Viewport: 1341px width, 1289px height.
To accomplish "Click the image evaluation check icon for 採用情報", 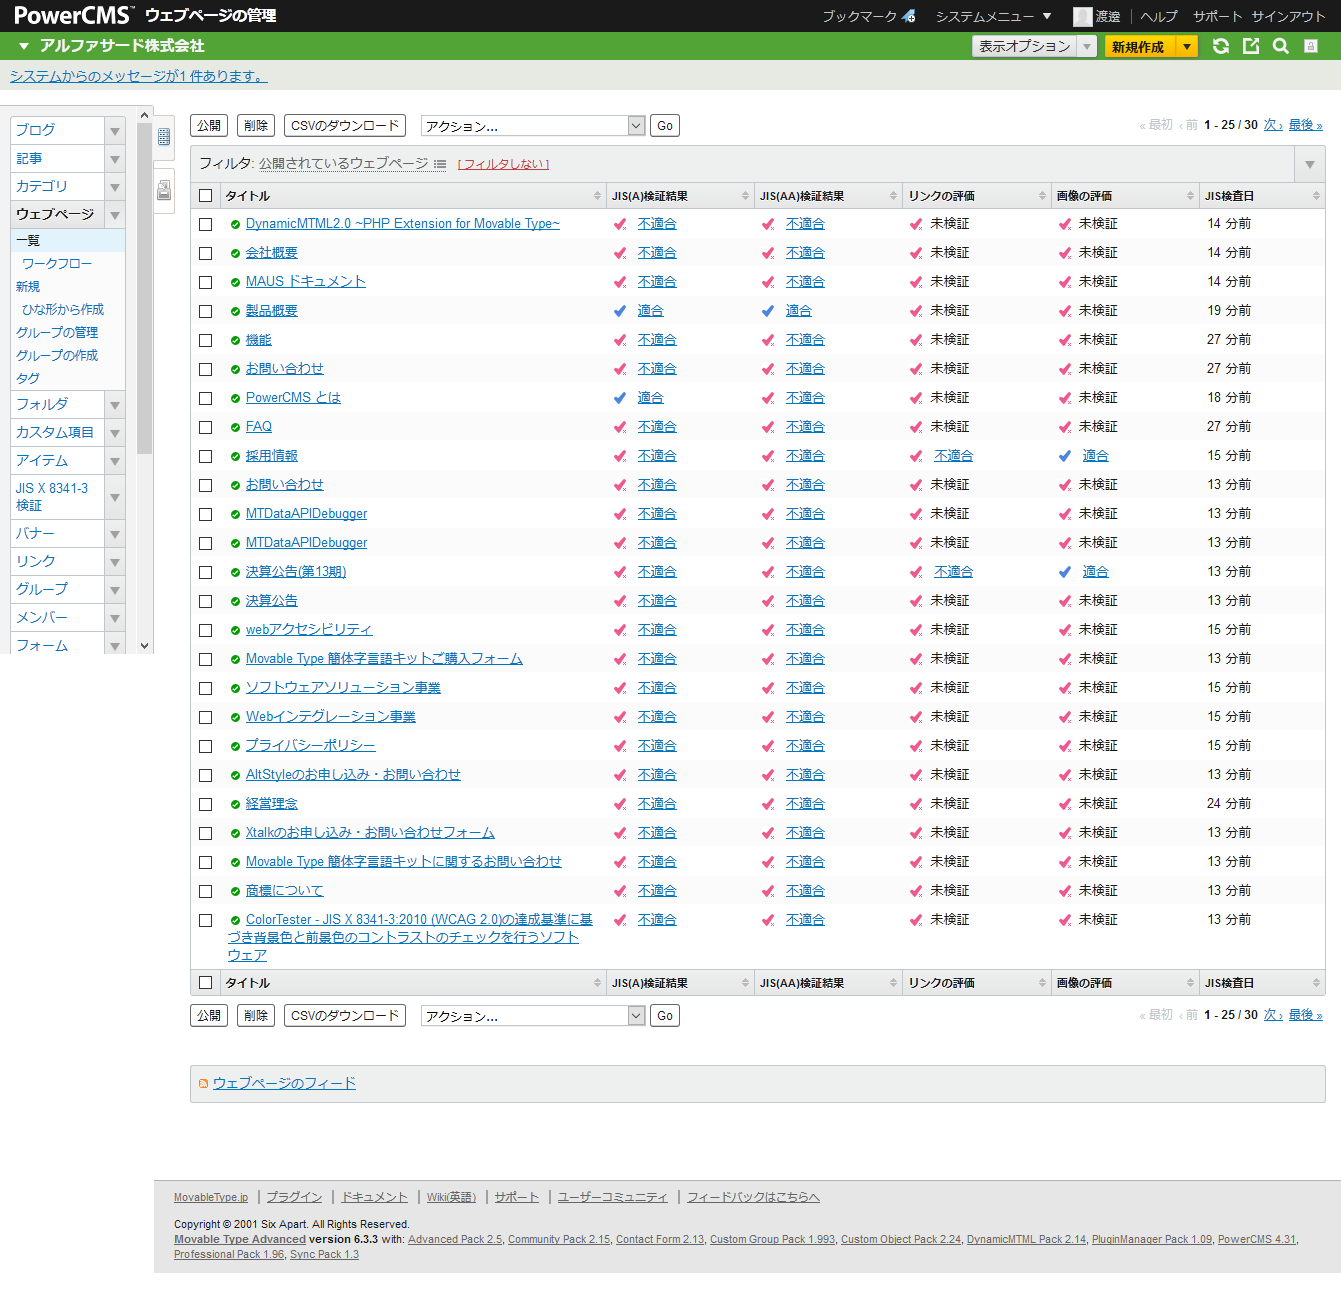I will (1065, 456).
